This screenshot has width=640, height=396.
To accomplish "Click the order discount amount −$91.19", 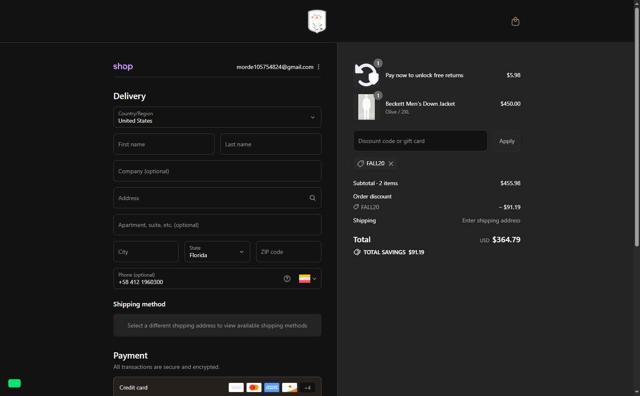I will [509, 207].
